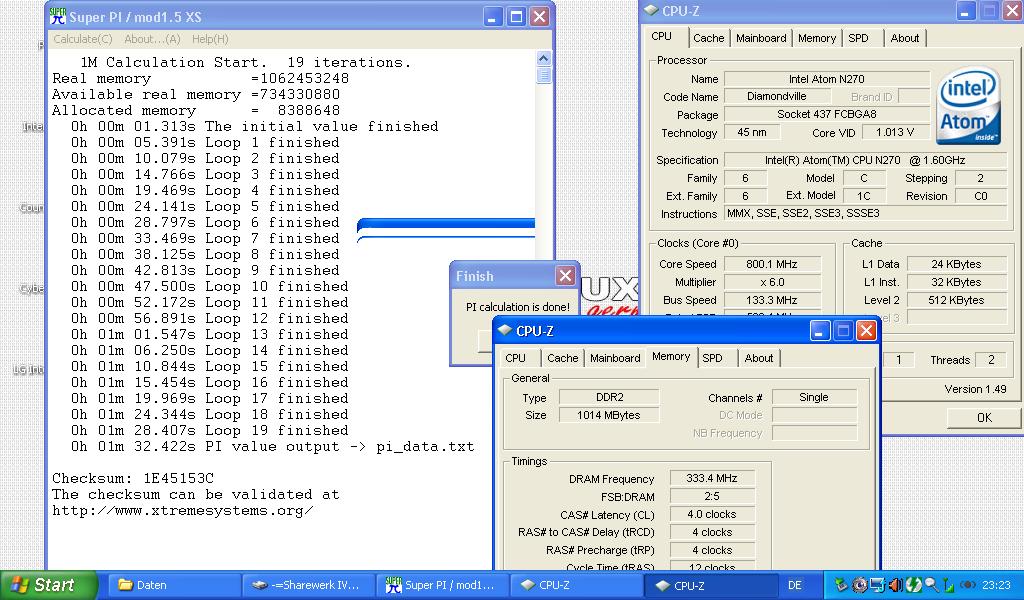Click the '133.3 MHz' bus speed value
The image size is (1024, 600).
tap(771, 300)
